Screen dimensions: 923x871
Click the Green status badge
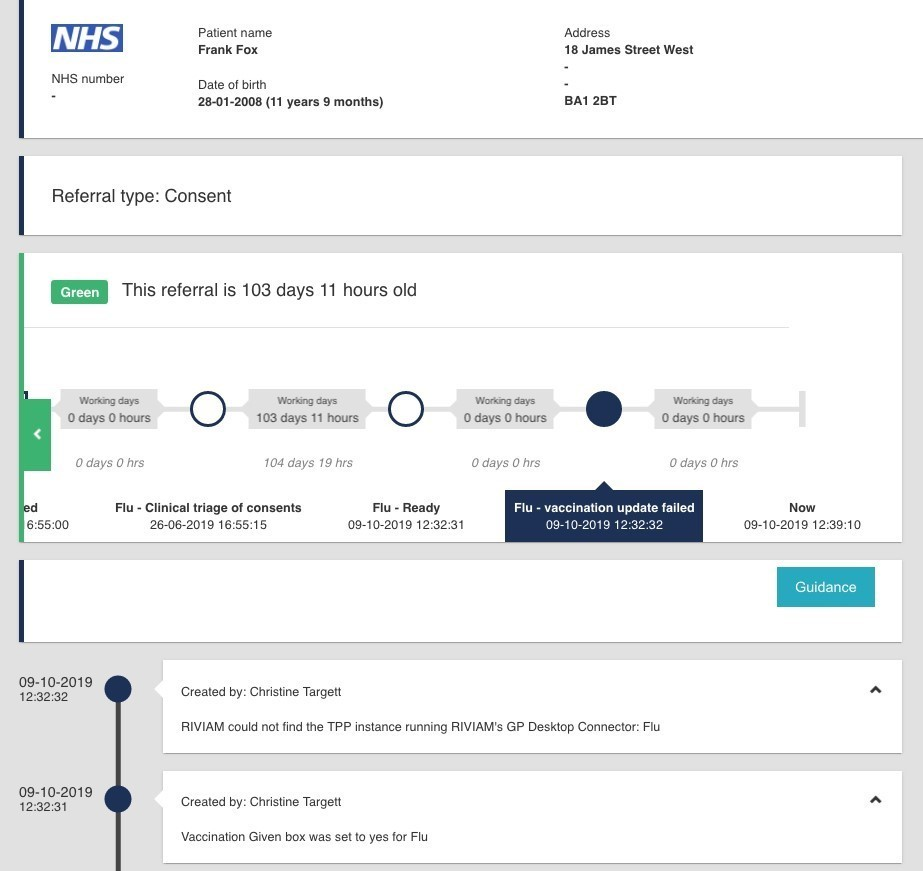pos(79,292)
